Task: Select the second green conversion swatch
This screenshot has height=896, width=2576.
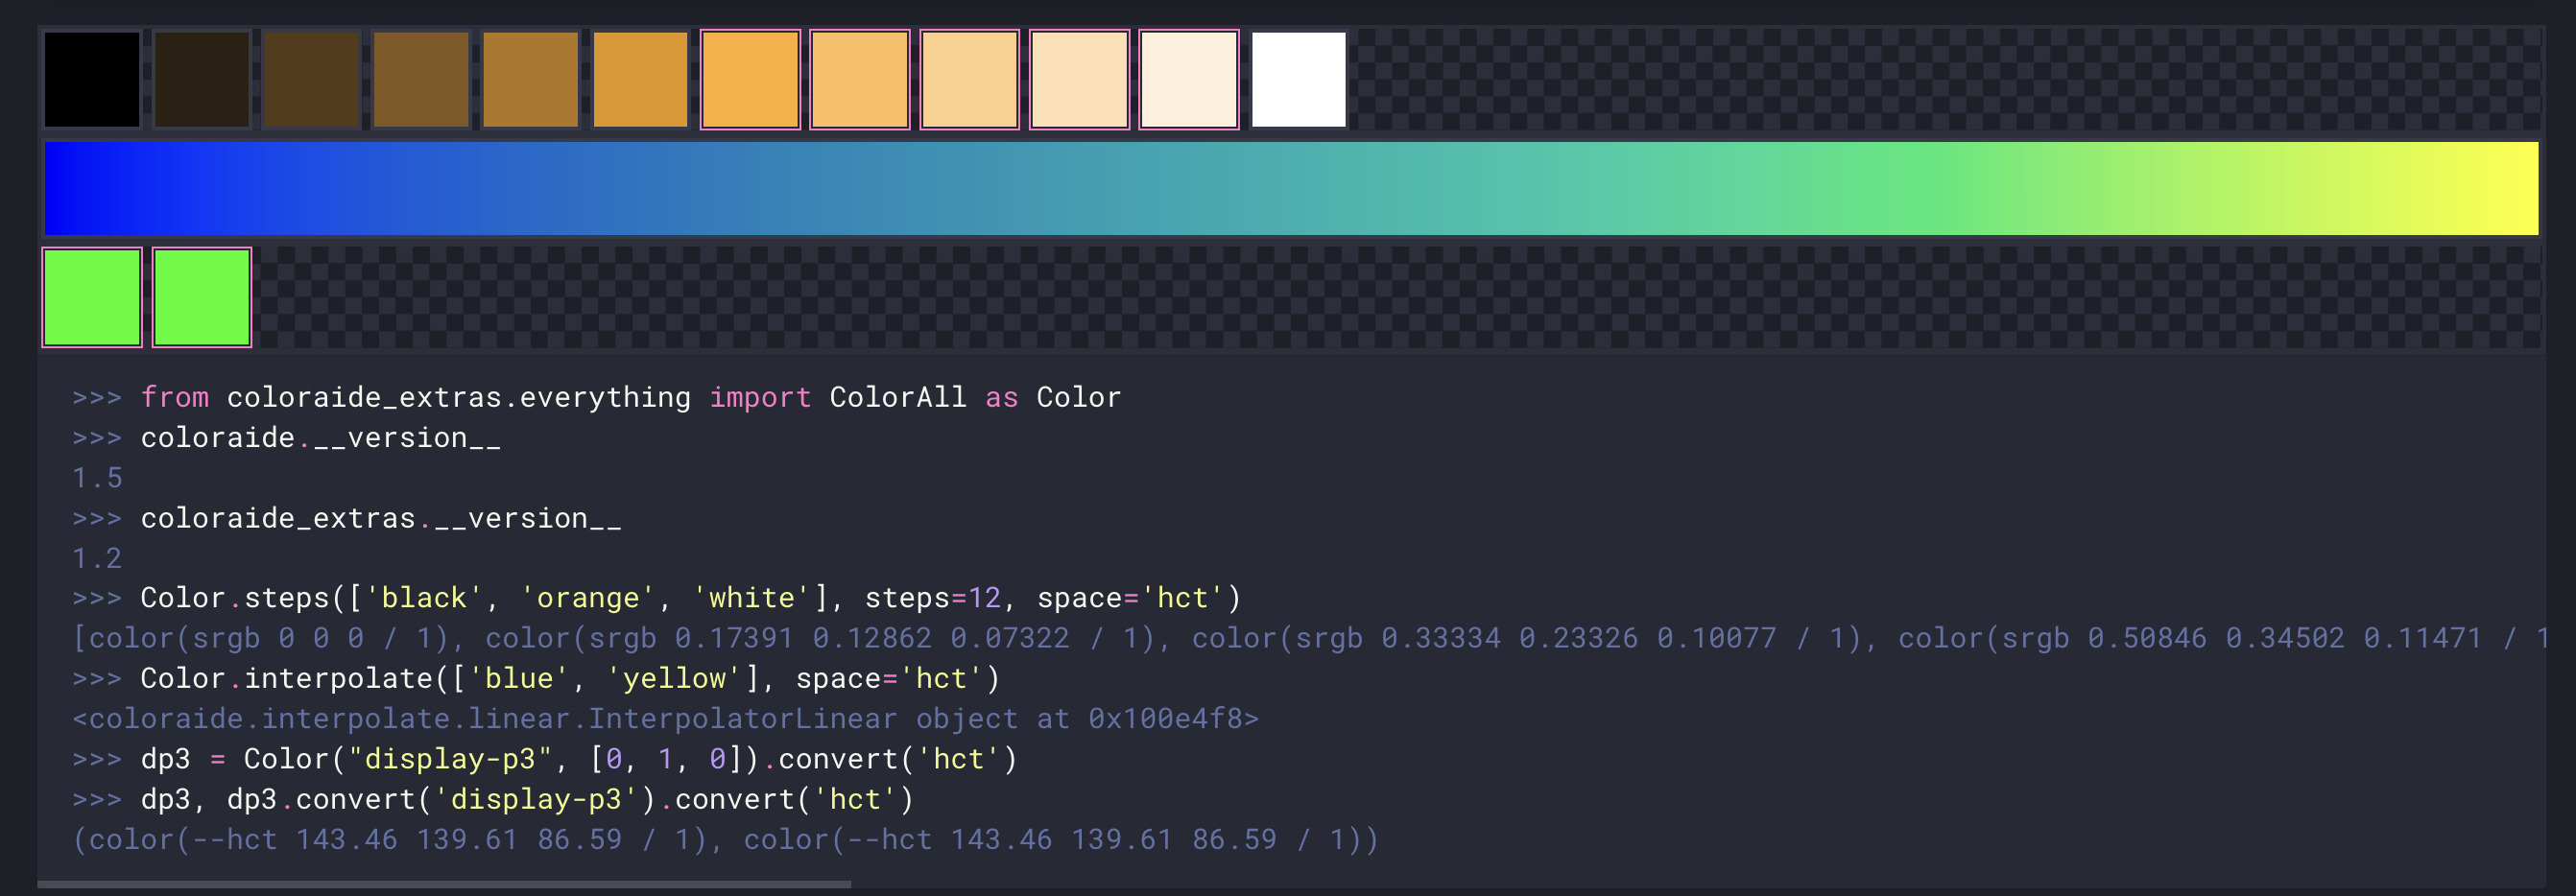Action: point(201,297)
